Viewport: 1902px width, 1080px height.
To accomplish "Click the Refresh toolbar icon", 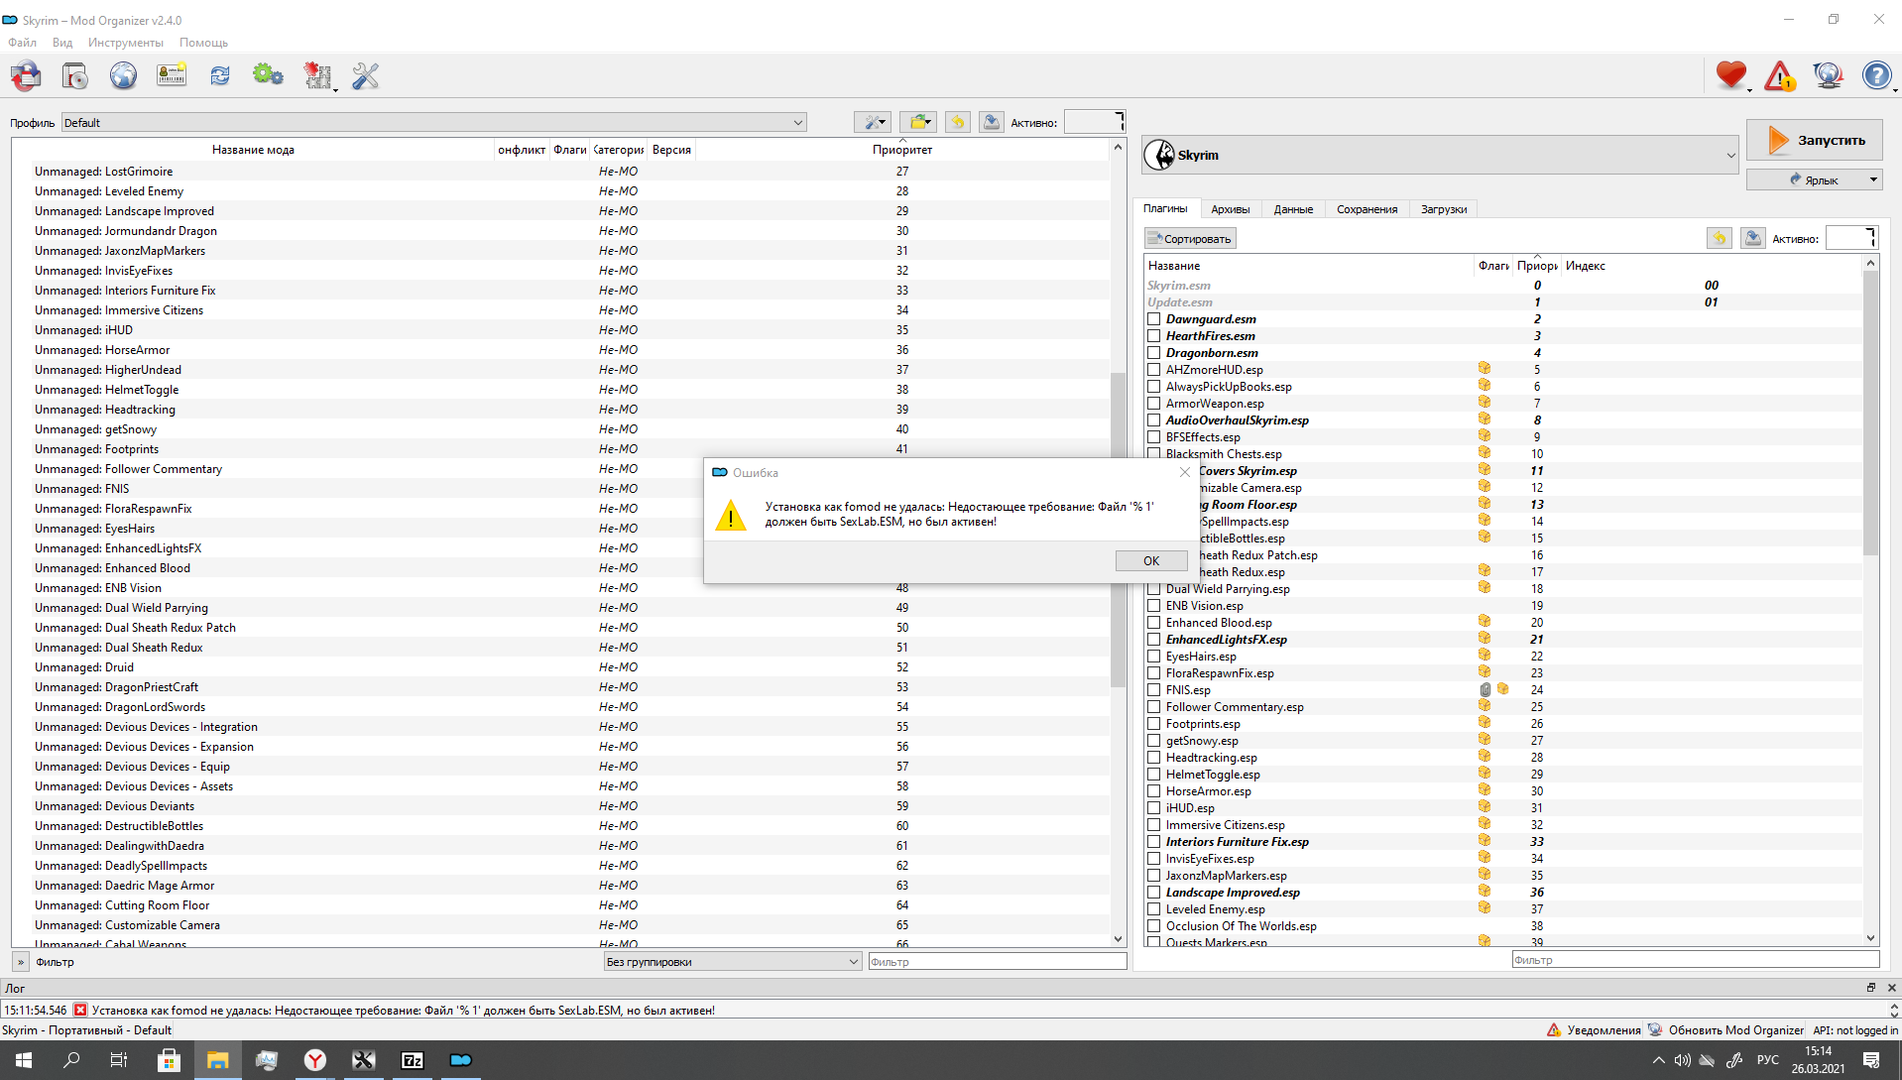I will point(220,76).
